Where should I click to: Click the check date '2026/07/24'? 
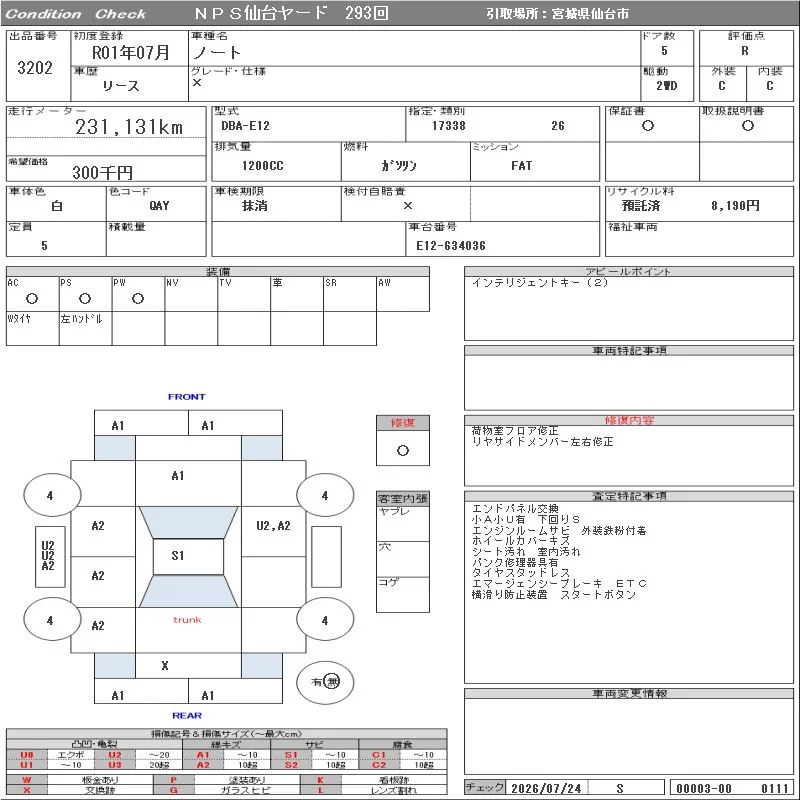(546, 788)
